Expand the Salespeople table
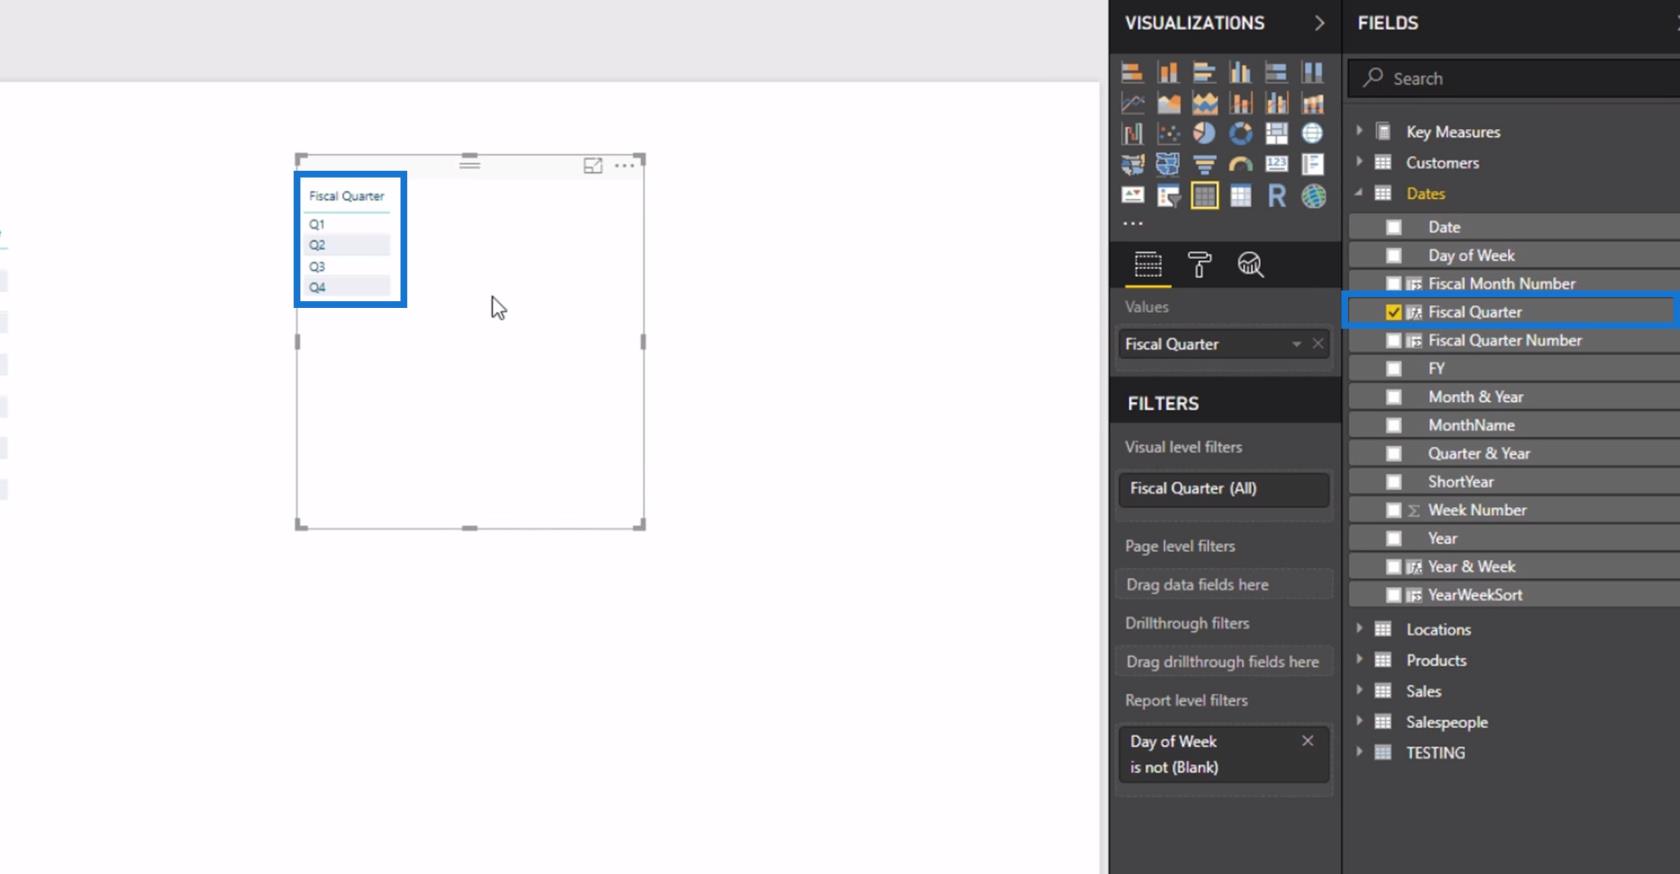 point(1359,722)
